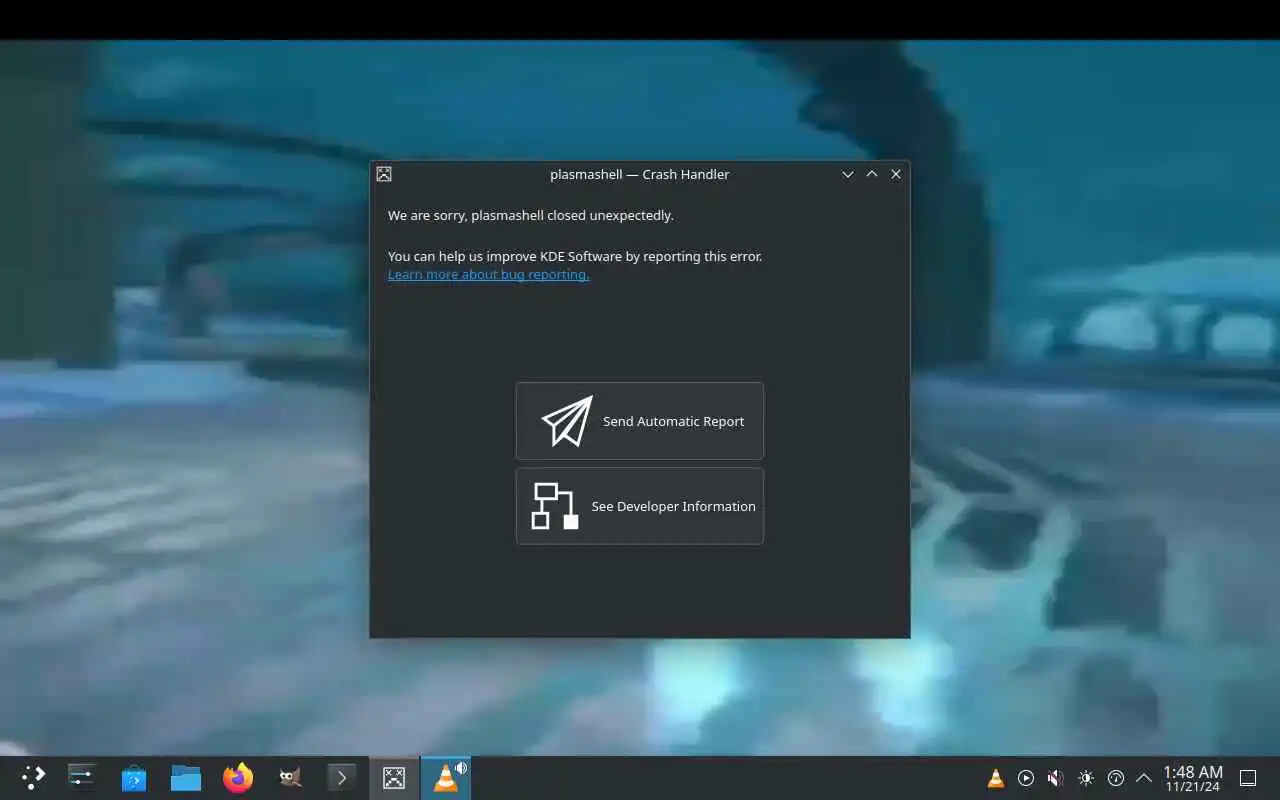Open the clock showing 1:48 AM

1193,779
